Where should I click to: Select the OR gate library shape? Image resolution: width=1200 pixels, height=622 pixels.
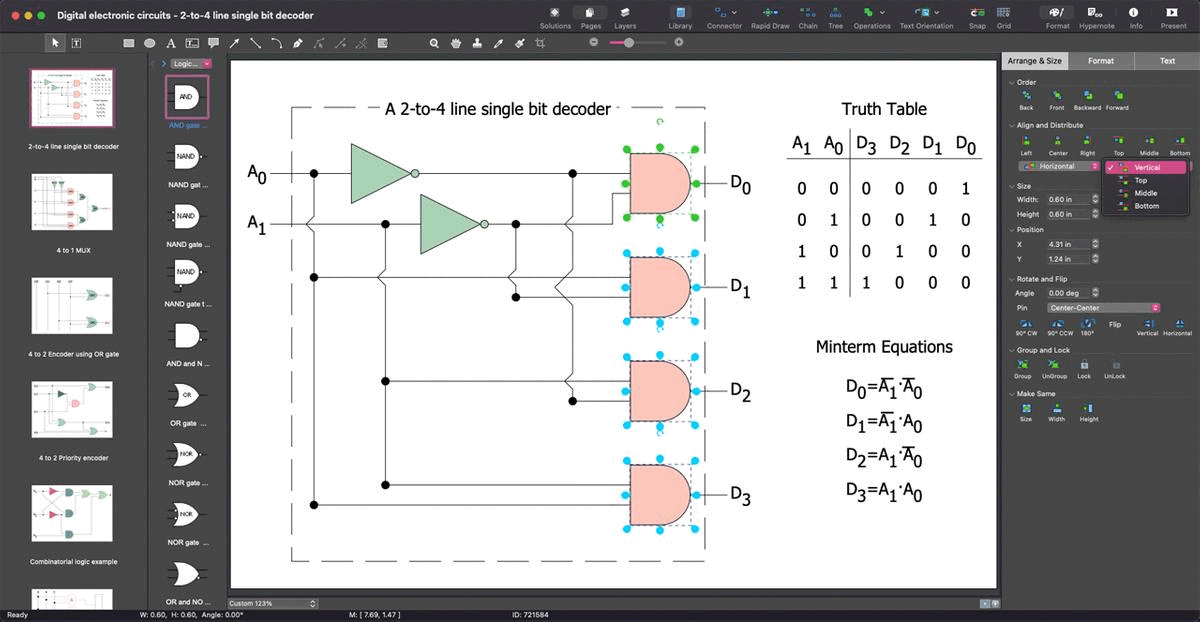186,396
